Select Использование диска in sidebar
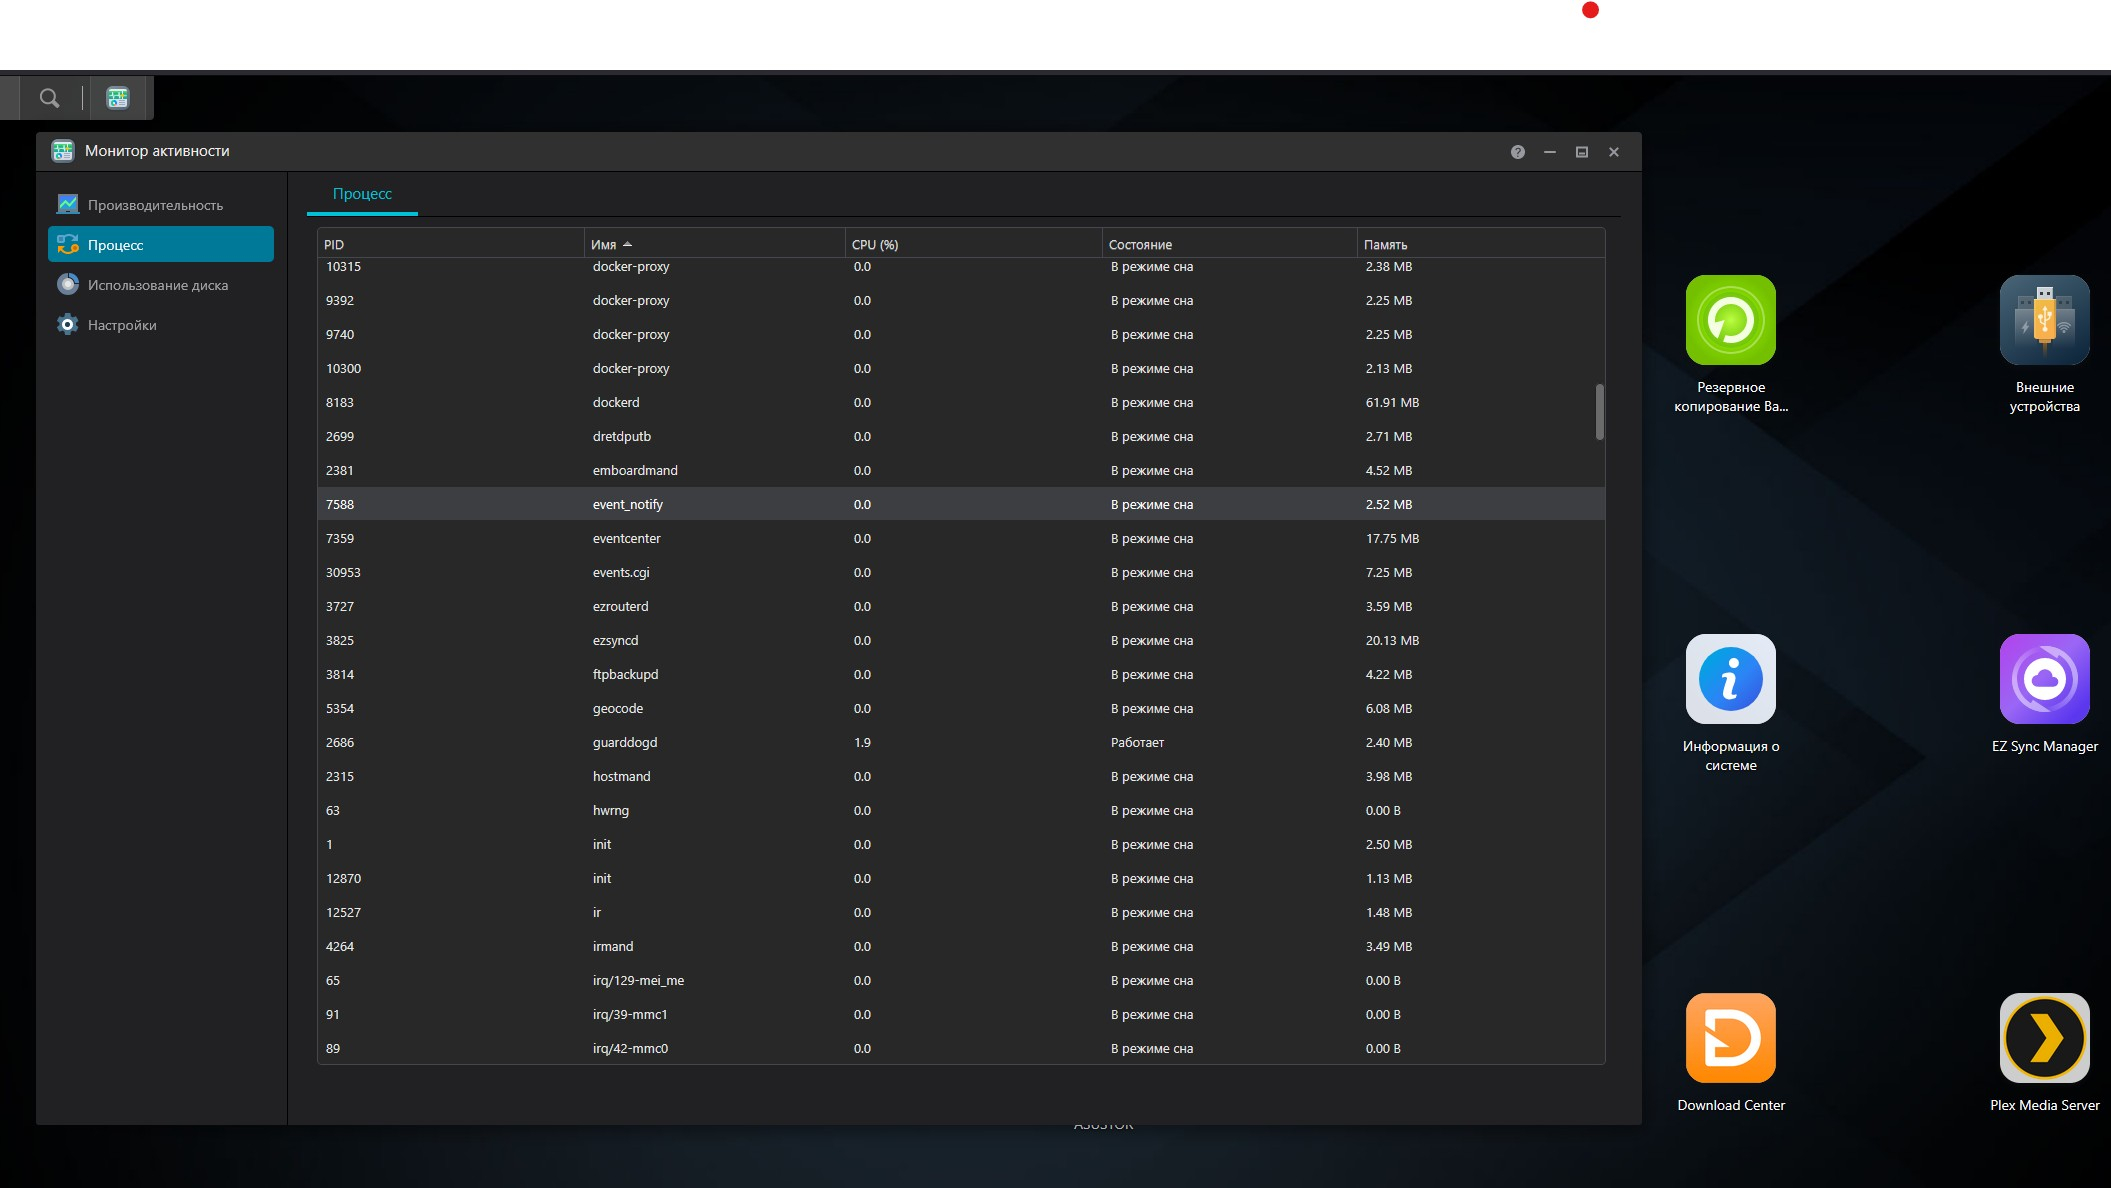The width and height of the screenshot is (2111, 1188). [157, 285]
